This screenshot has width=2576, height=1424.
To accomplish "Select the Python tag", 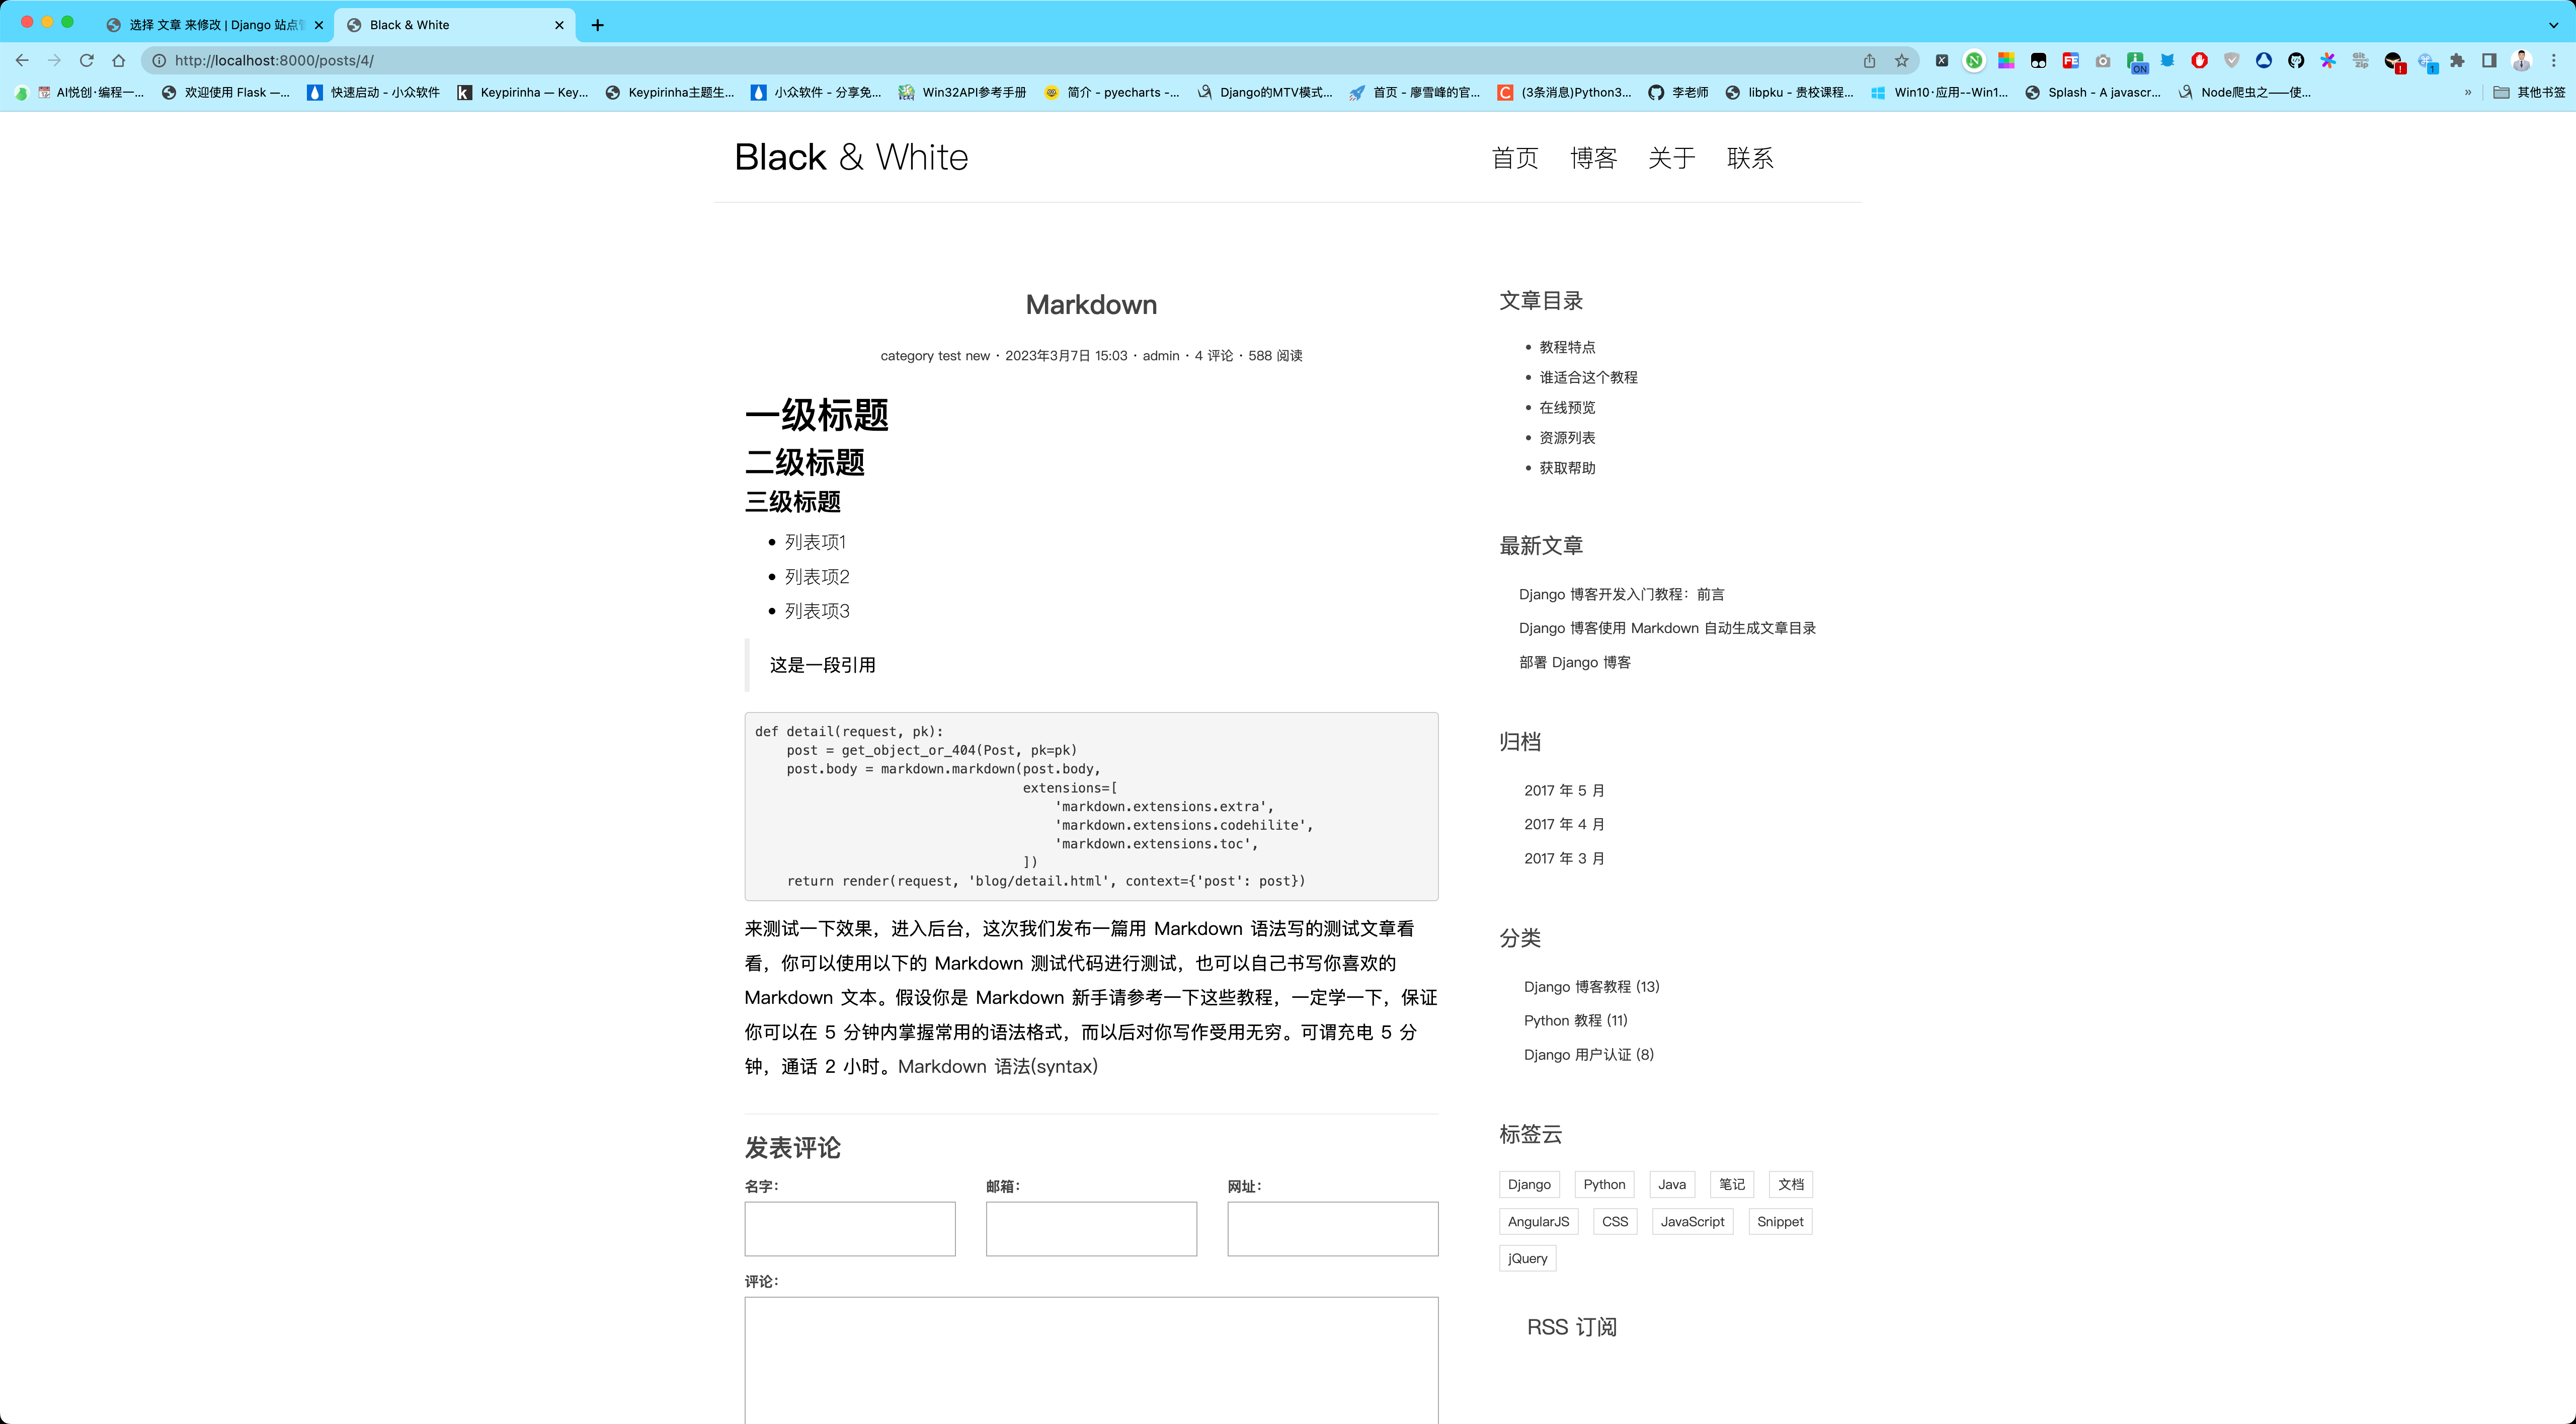I will (1604, 1184).
